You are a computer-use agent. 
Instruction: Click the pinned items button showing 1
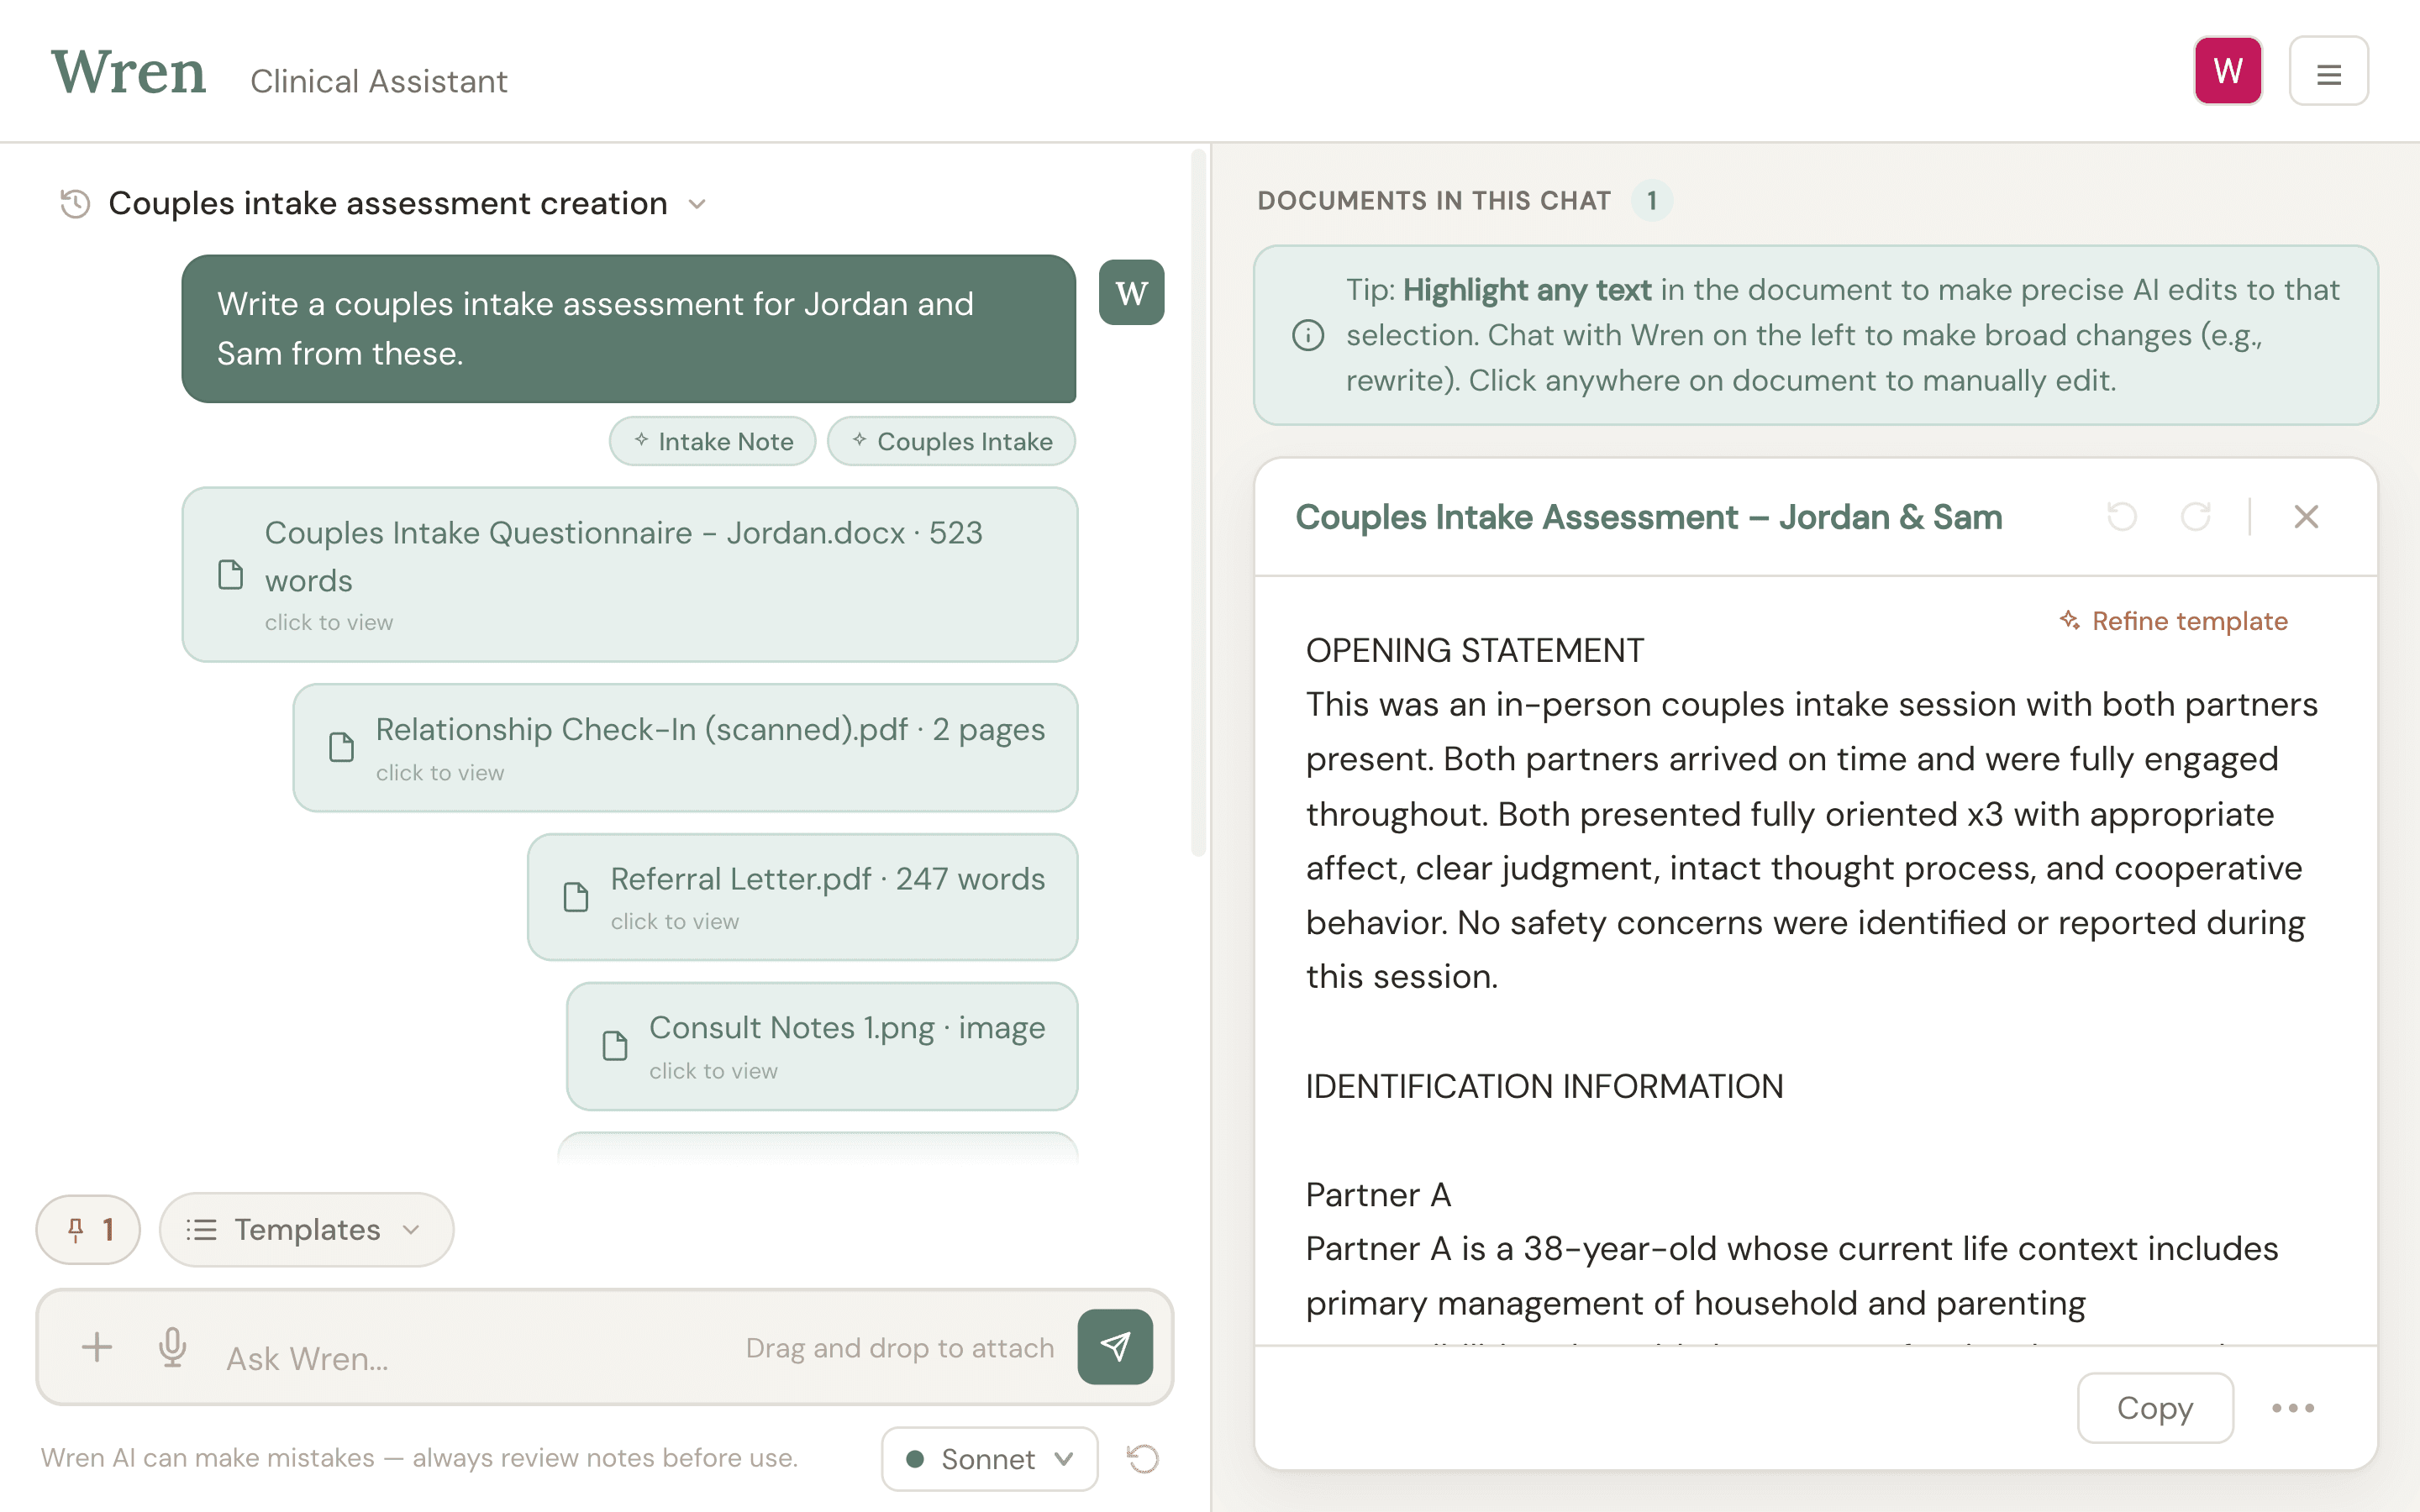pyautogui.click(x=88, y=1229)
